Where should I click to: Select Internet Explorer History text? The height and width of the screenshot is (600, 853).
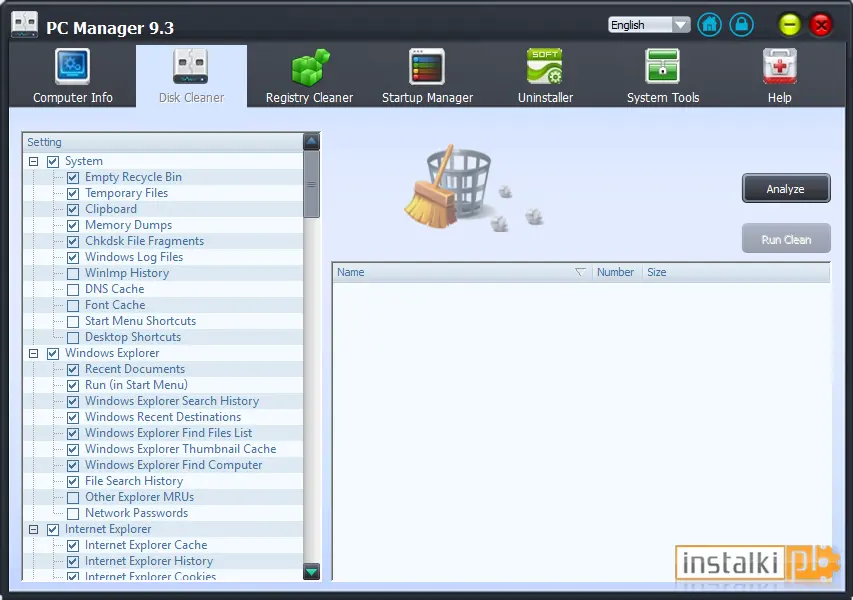tap(149, 561)
